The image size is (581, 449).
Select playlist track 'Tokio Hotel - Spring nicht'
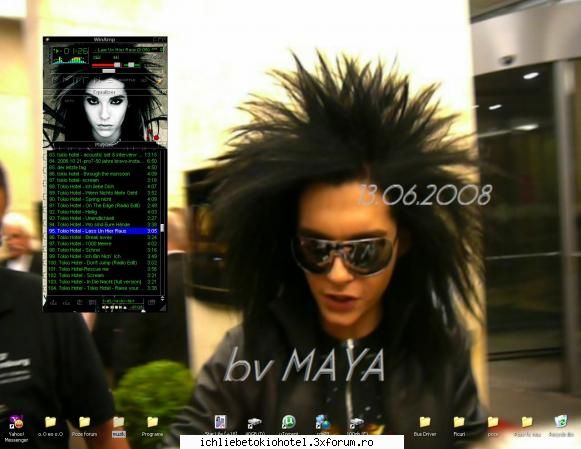pyautogui.click(x=103, y=199)
